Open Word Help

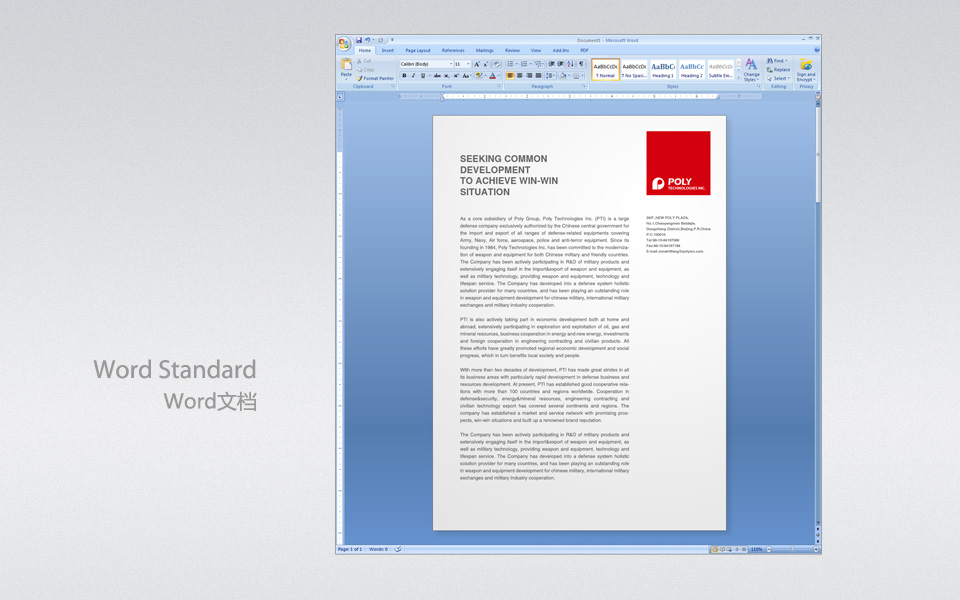[x=817, y=50]
